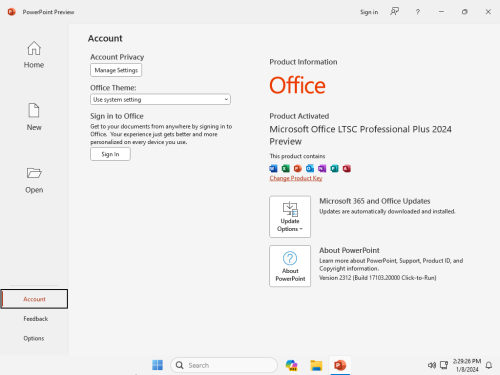Screen dimensions: 500x375
Task: Click the Manage Settings button
Action: [116, 70]
